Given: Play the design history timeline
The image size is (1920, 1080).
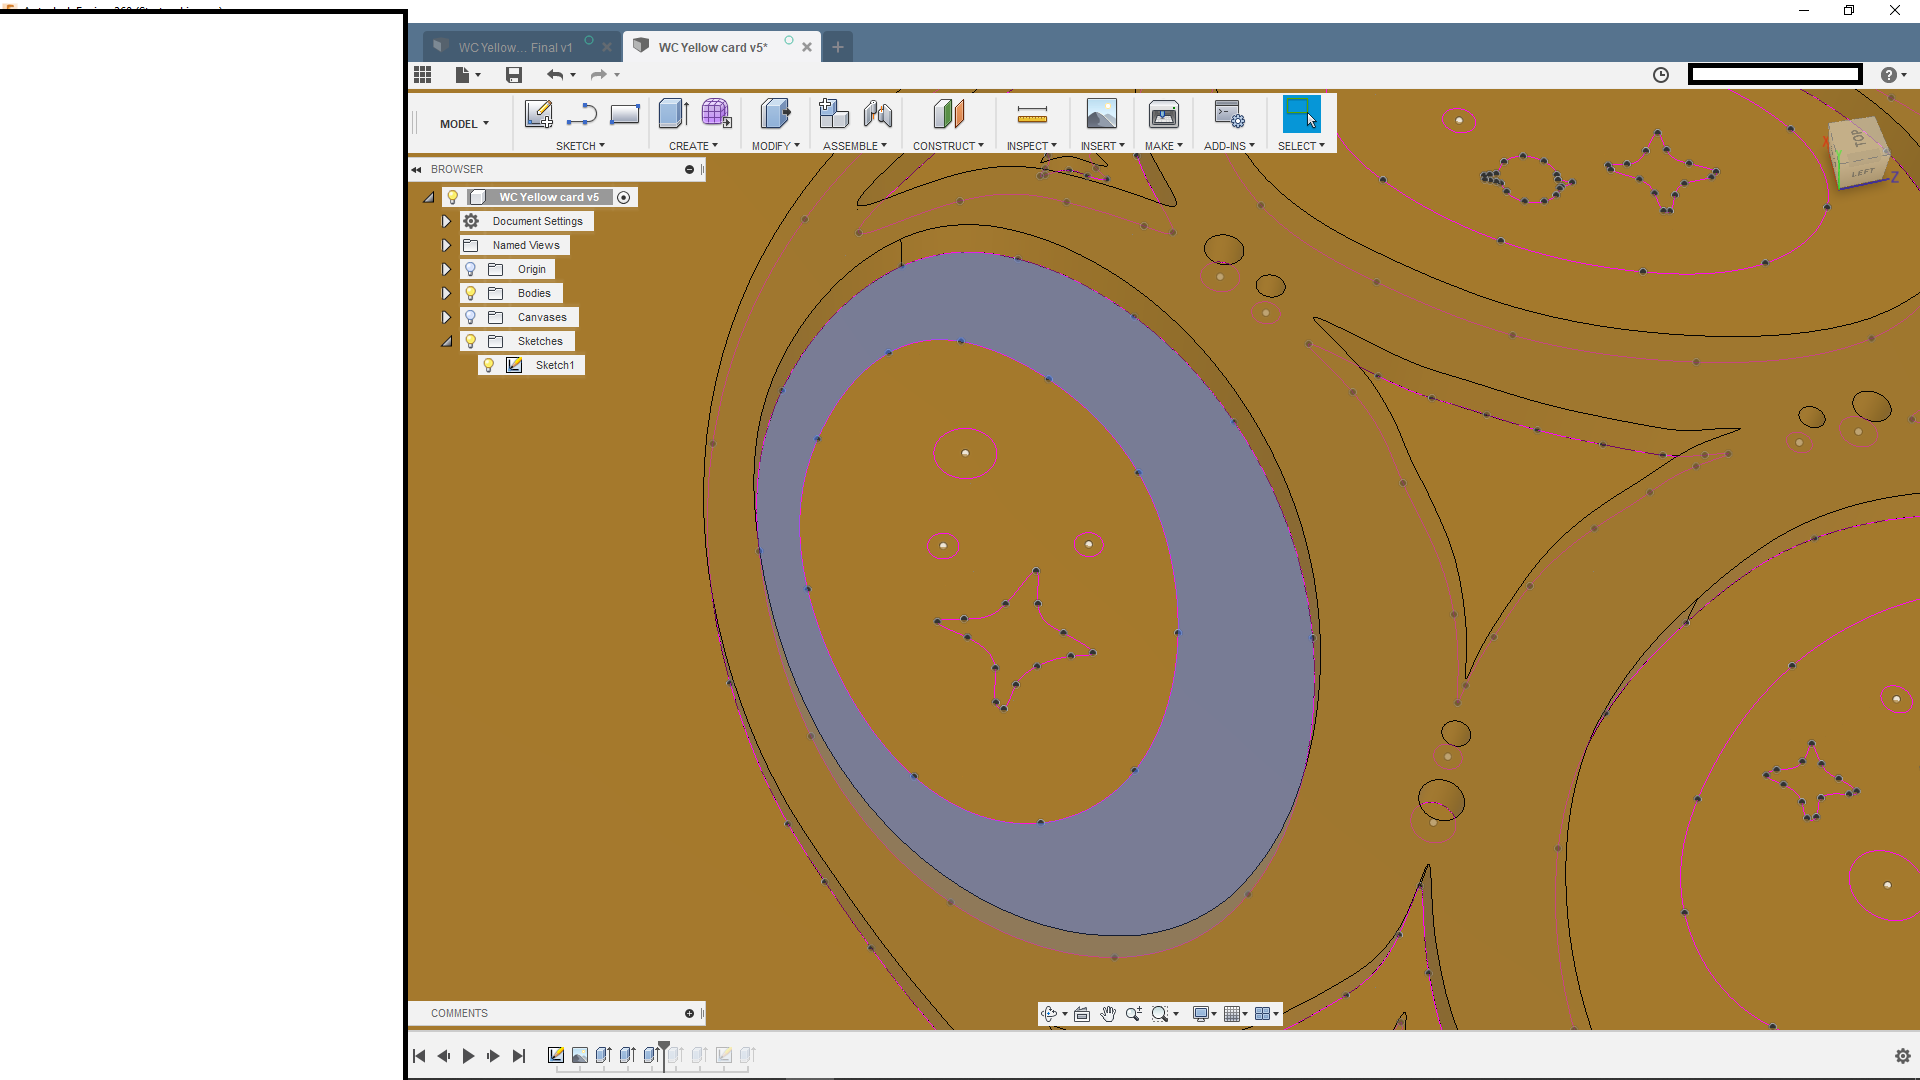Looking at the screenshot, I should pos(468,1056).
